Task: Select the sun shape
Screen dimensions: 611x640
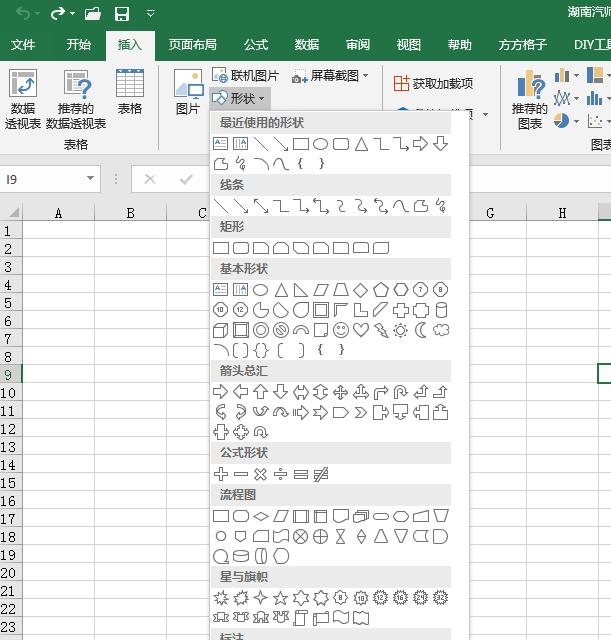Action: 401,330
